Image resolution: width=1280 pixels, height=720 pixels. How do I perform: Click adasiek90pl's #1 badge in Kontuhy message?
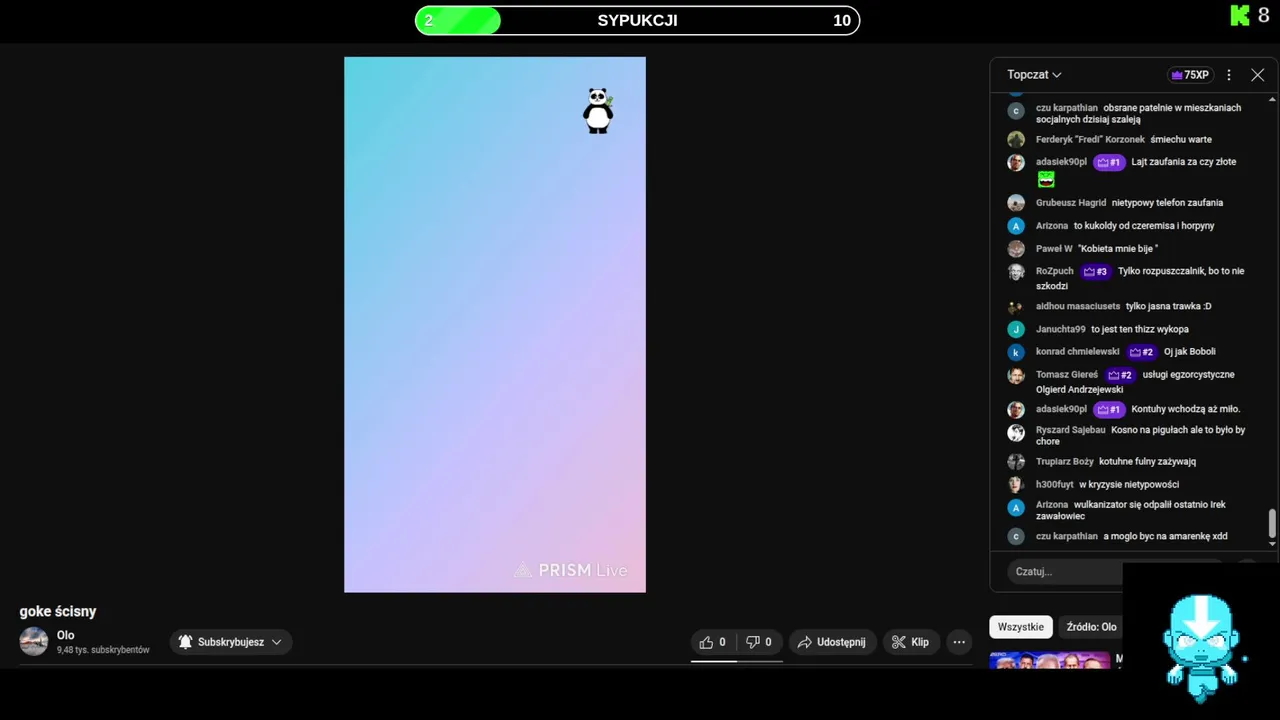click(1109, 409)
